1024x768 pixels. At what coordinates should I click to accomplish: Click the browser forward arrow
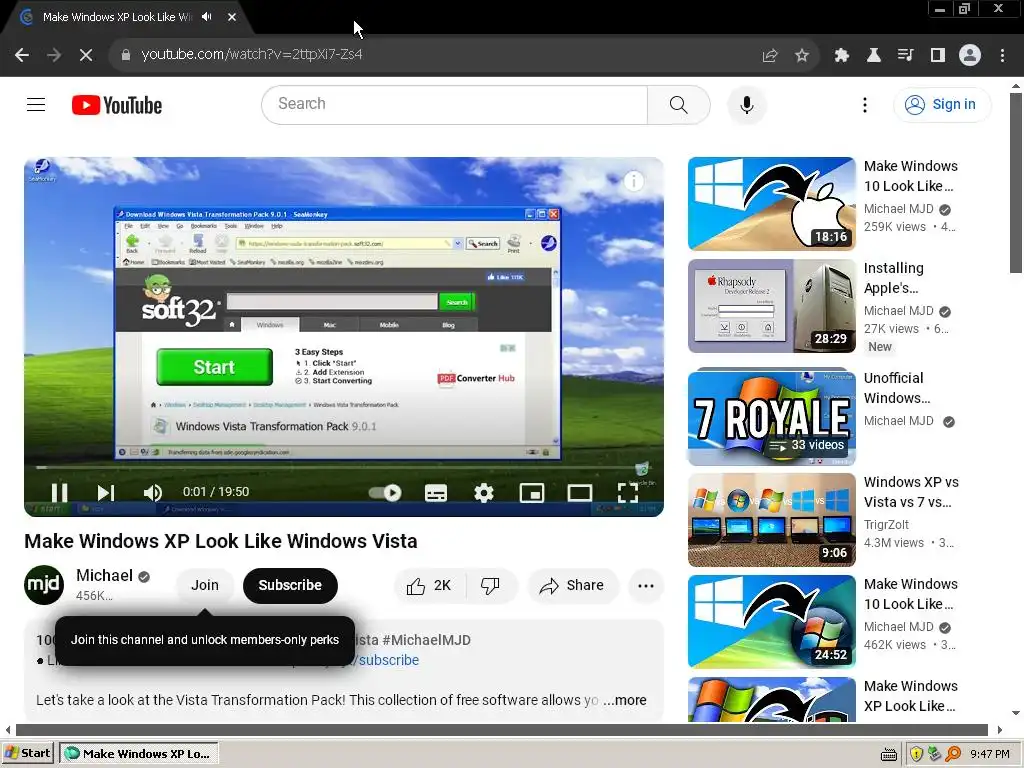[x=54, y=55]
